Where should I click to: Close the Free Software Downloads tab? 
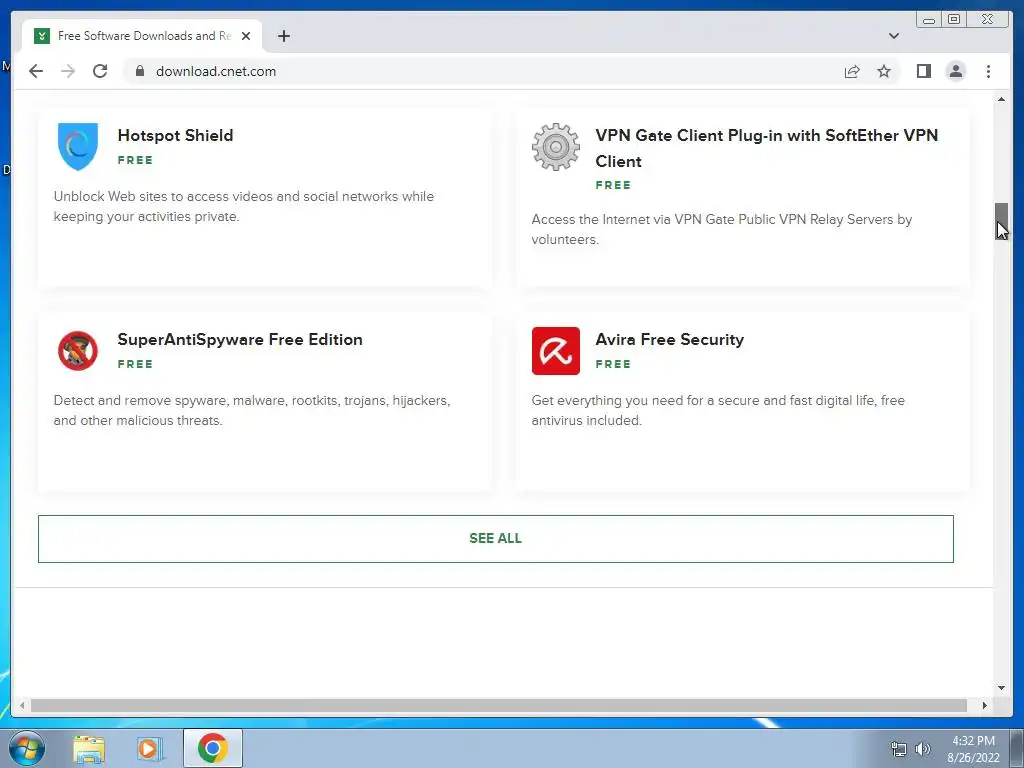[246, 36]
